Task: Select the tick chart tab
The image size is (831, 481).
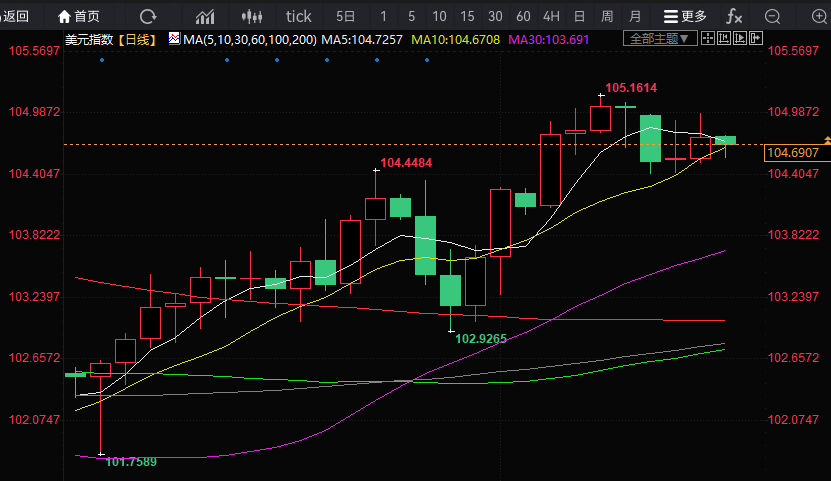Action: (298, 16)
